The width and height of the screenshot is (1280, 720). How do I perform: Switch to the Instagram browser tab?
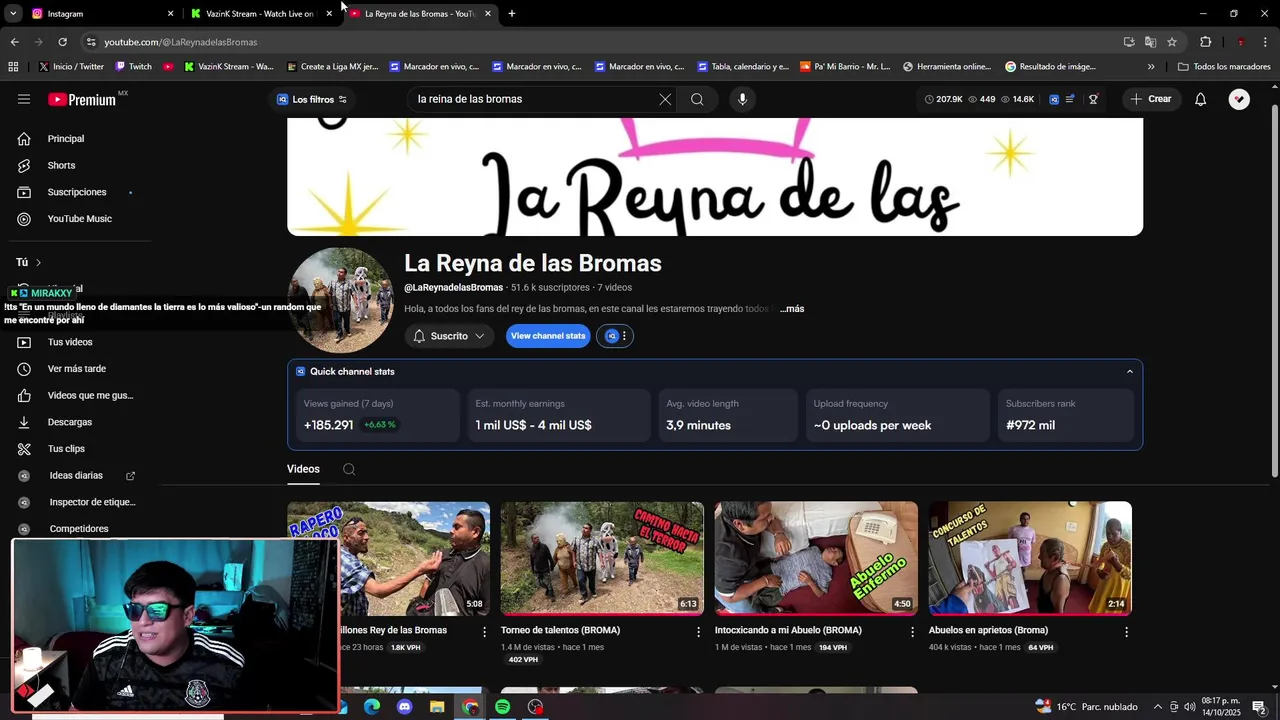[100, 14]
